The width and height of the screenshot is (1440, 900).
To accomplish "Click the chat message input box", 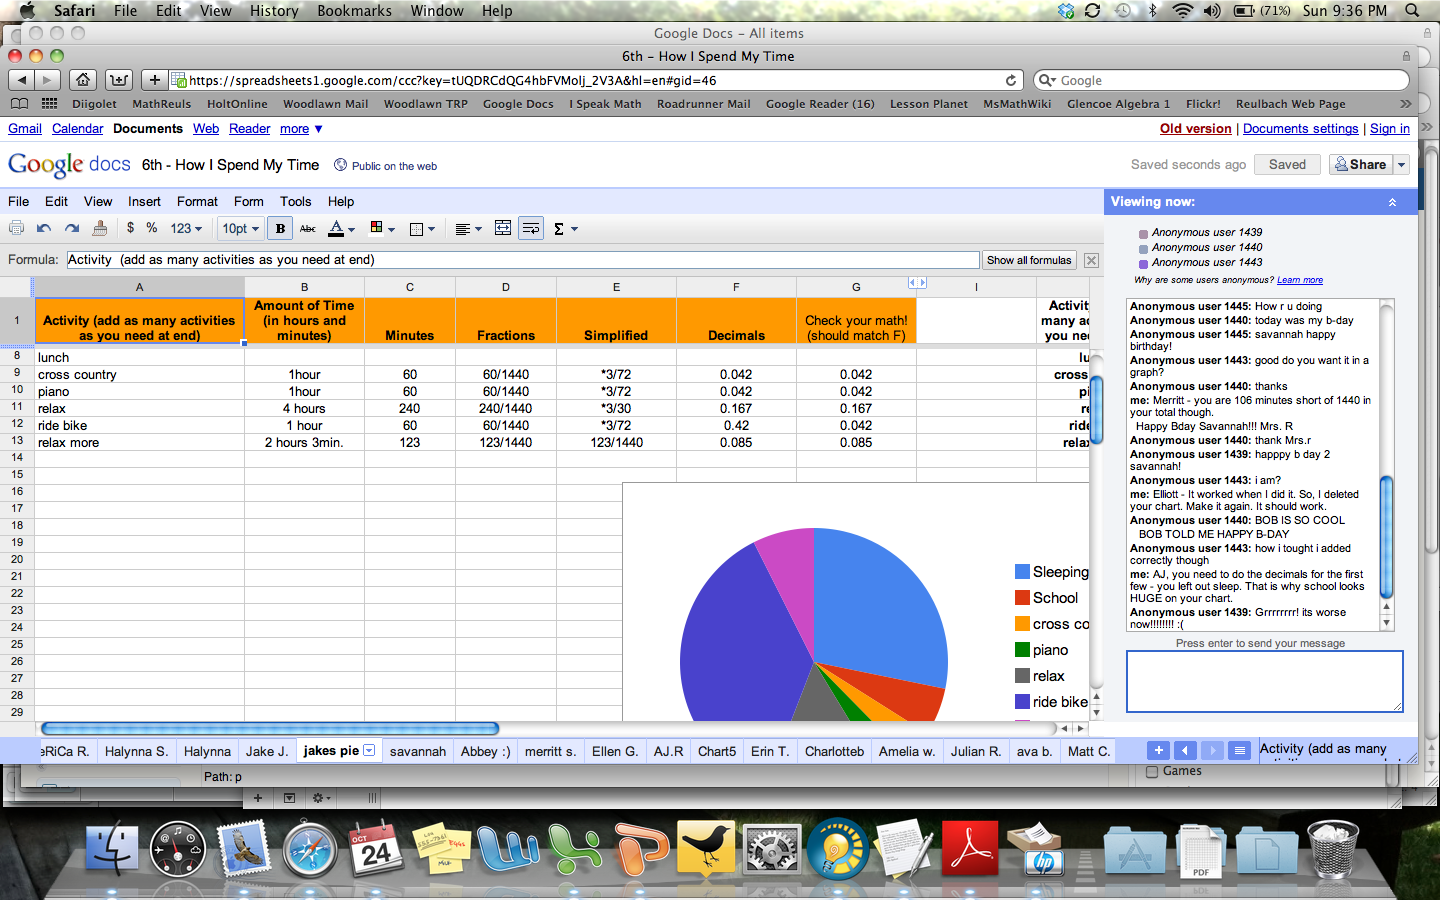I will [x=1264, y=681].
